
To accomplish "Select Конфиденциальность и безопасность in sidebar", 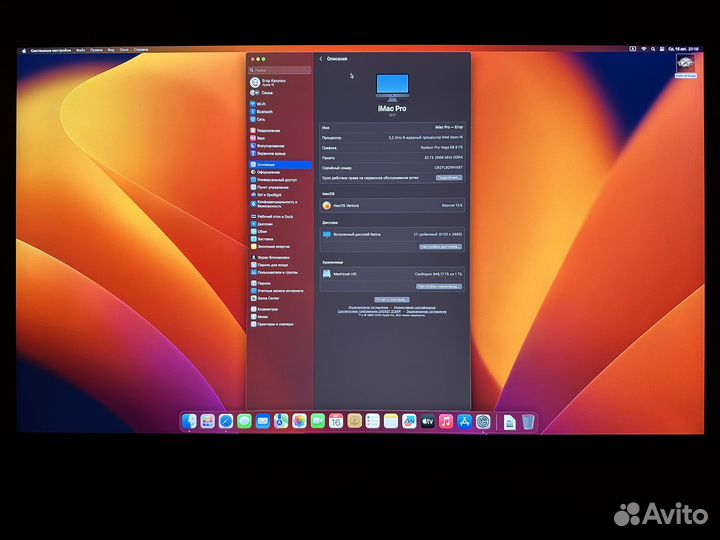I will 274,204.
